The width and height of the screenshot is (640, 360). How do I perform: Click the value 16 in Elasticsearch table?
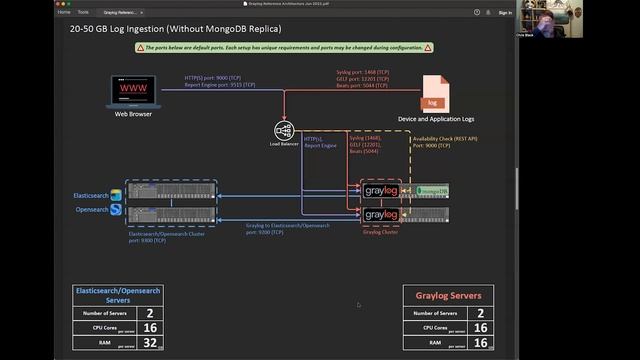150,328
